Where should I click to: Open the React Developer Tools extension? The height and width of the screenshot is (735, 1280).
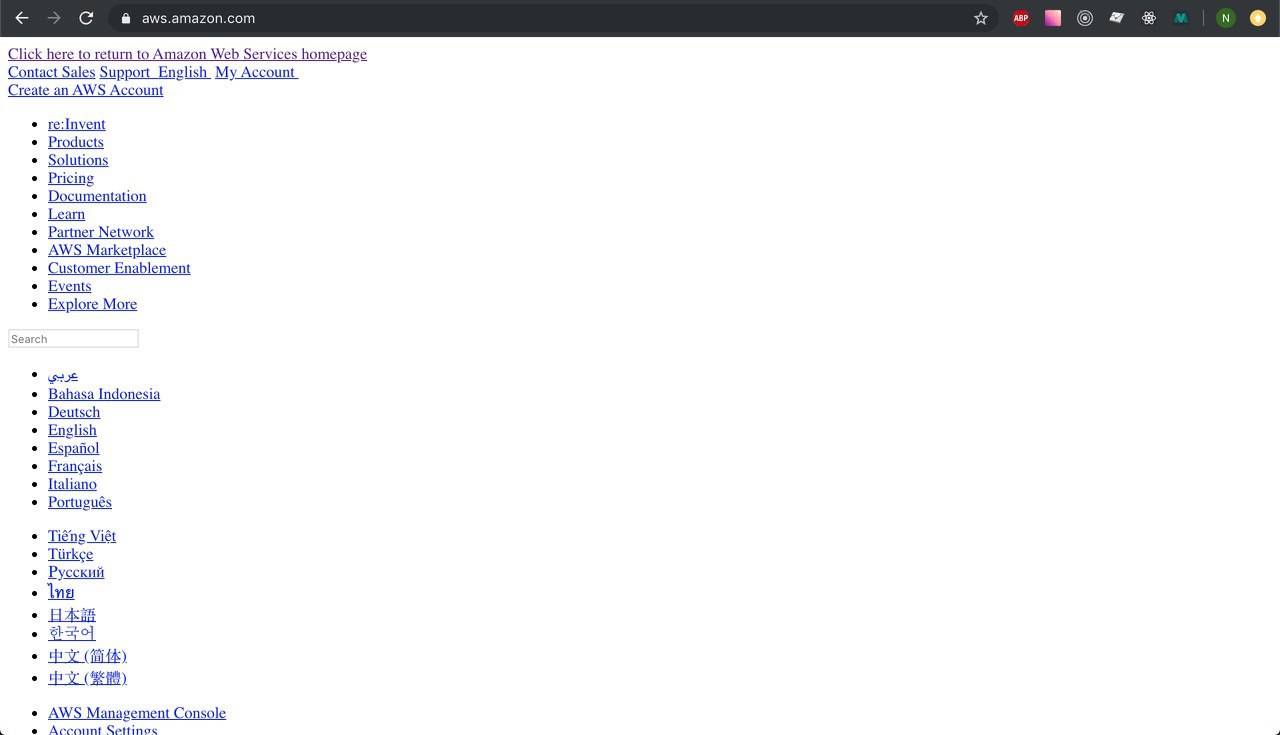coord(1149,18)
